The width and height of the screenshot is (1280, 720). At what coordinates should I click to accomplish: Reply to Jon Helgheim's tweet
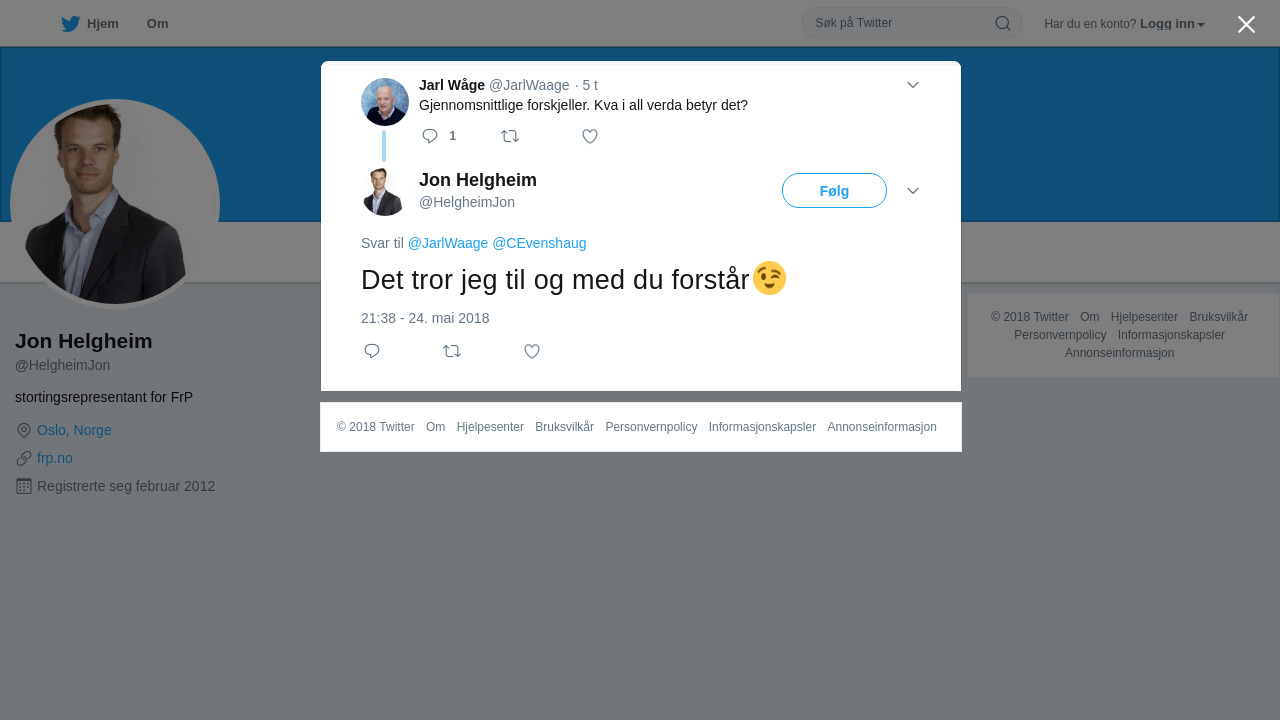pyautogui.click(x=372, y=351)
